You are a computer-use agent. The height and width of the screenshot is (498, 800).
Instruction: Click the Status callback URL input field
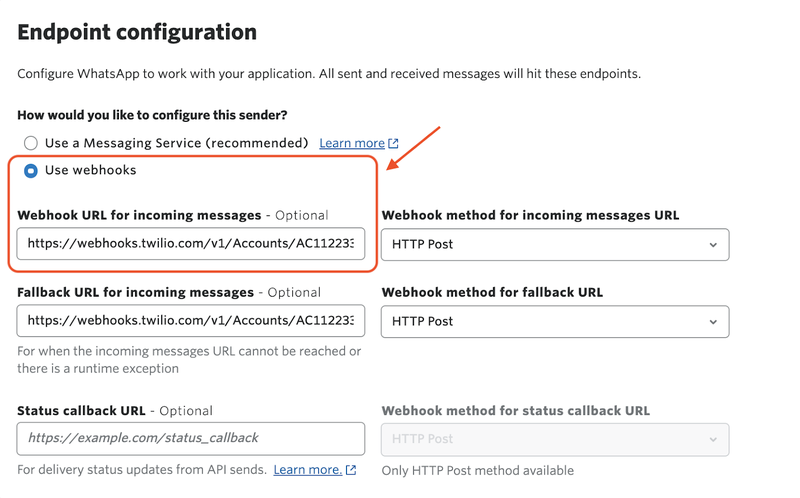pyautogui.click(x=191, y=439)
